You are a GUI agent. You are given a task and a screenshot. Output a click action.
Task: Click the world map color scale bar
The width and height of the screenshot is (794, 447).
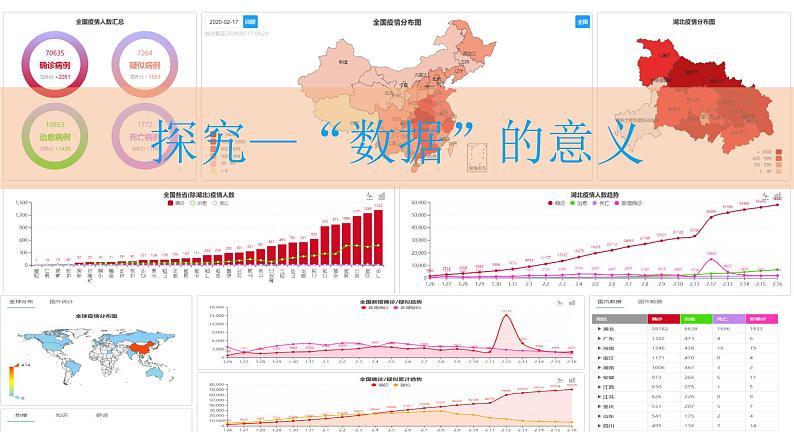click(12, 379)
